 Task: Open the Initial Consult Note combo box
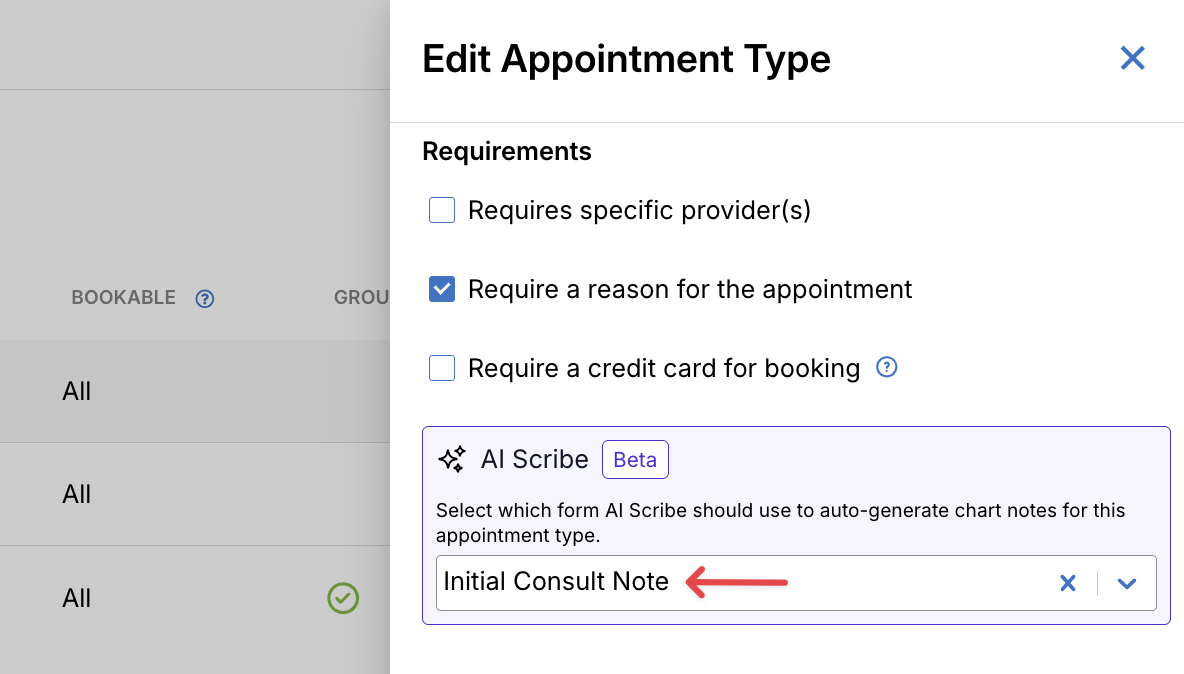click(740, 583)
